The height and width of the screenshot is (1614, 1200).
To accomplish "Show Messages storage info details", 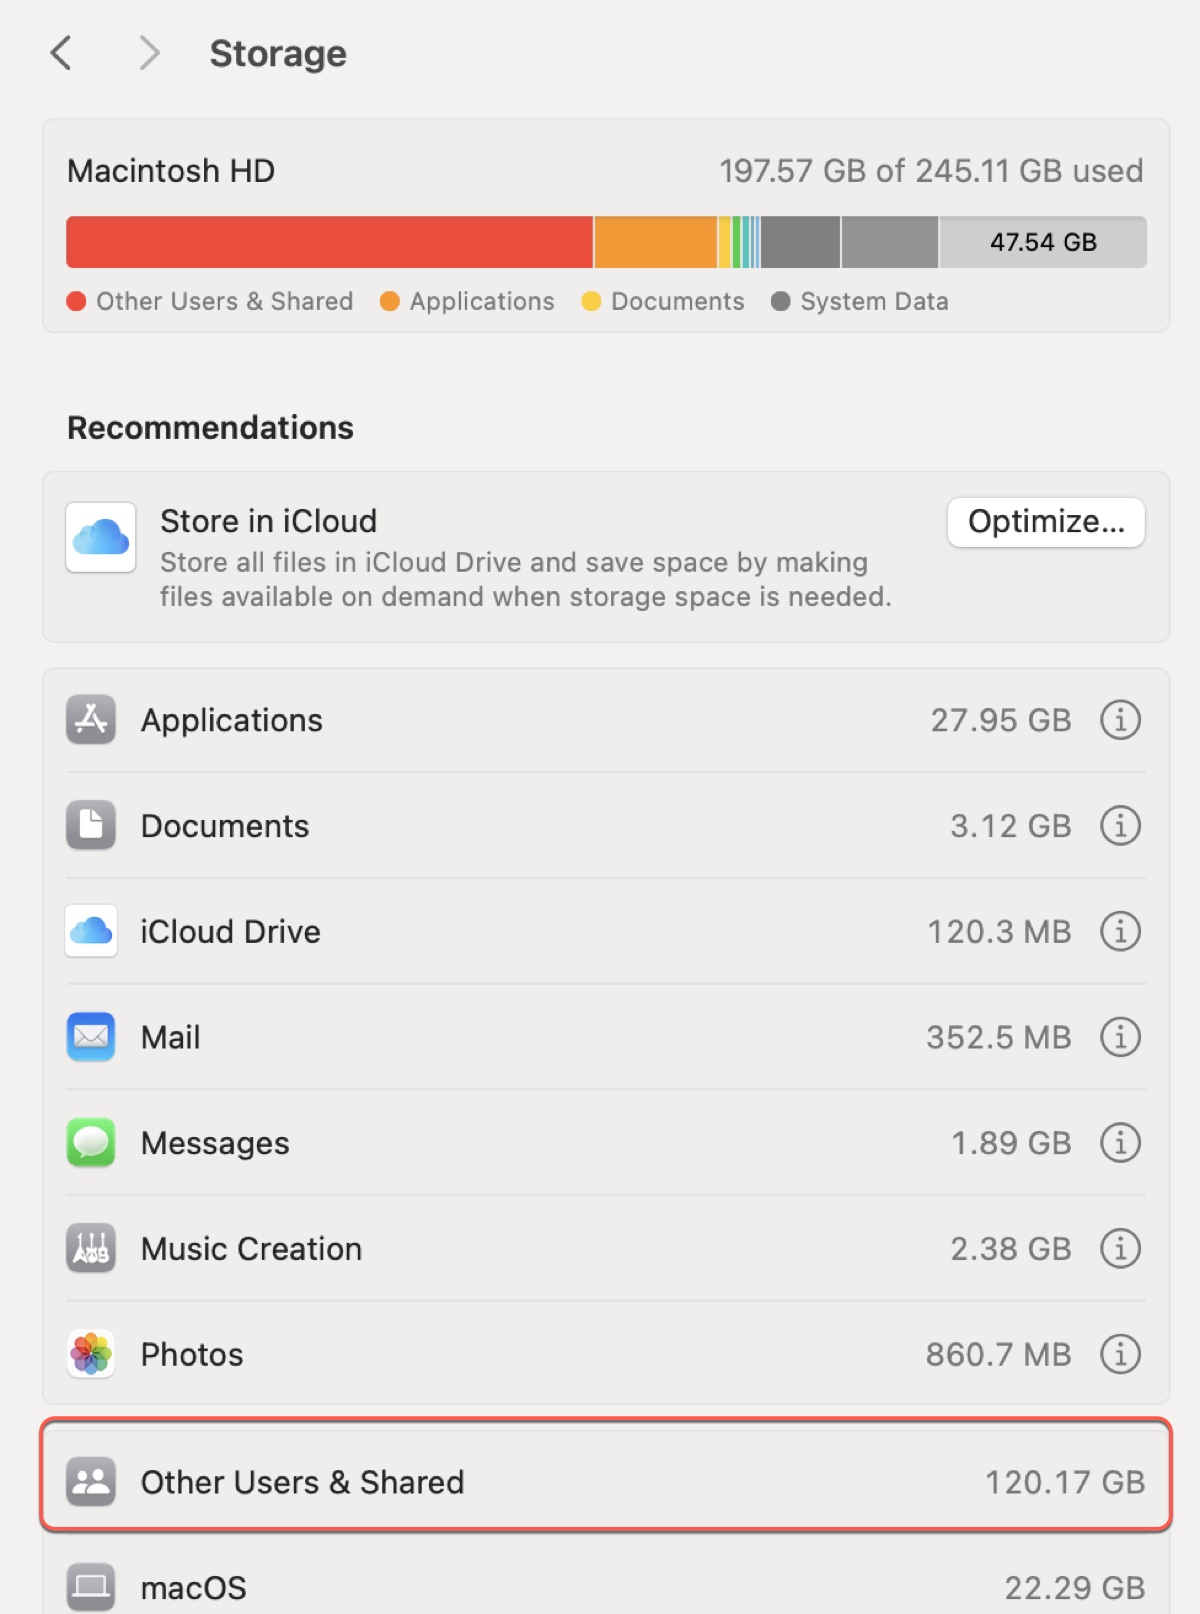I will pos(1120,1143).
